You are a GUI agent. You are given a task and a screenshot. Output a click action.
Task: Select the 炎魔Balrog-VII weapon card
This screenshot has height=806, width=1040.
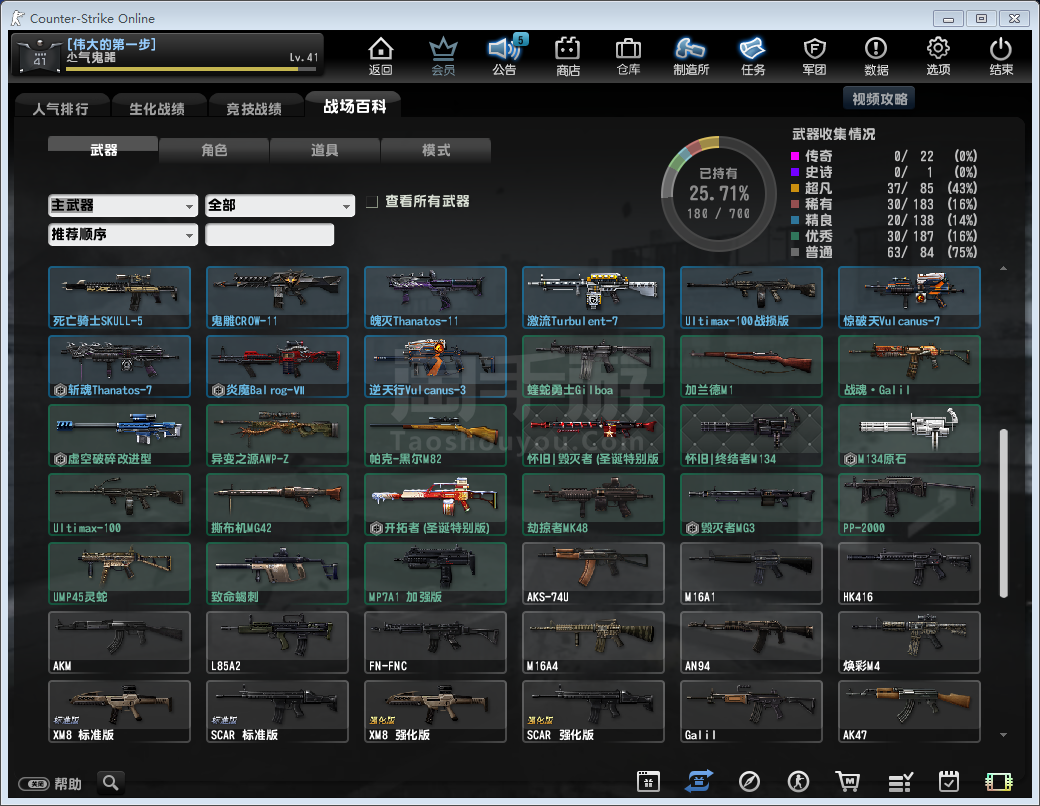pos(277,366)
